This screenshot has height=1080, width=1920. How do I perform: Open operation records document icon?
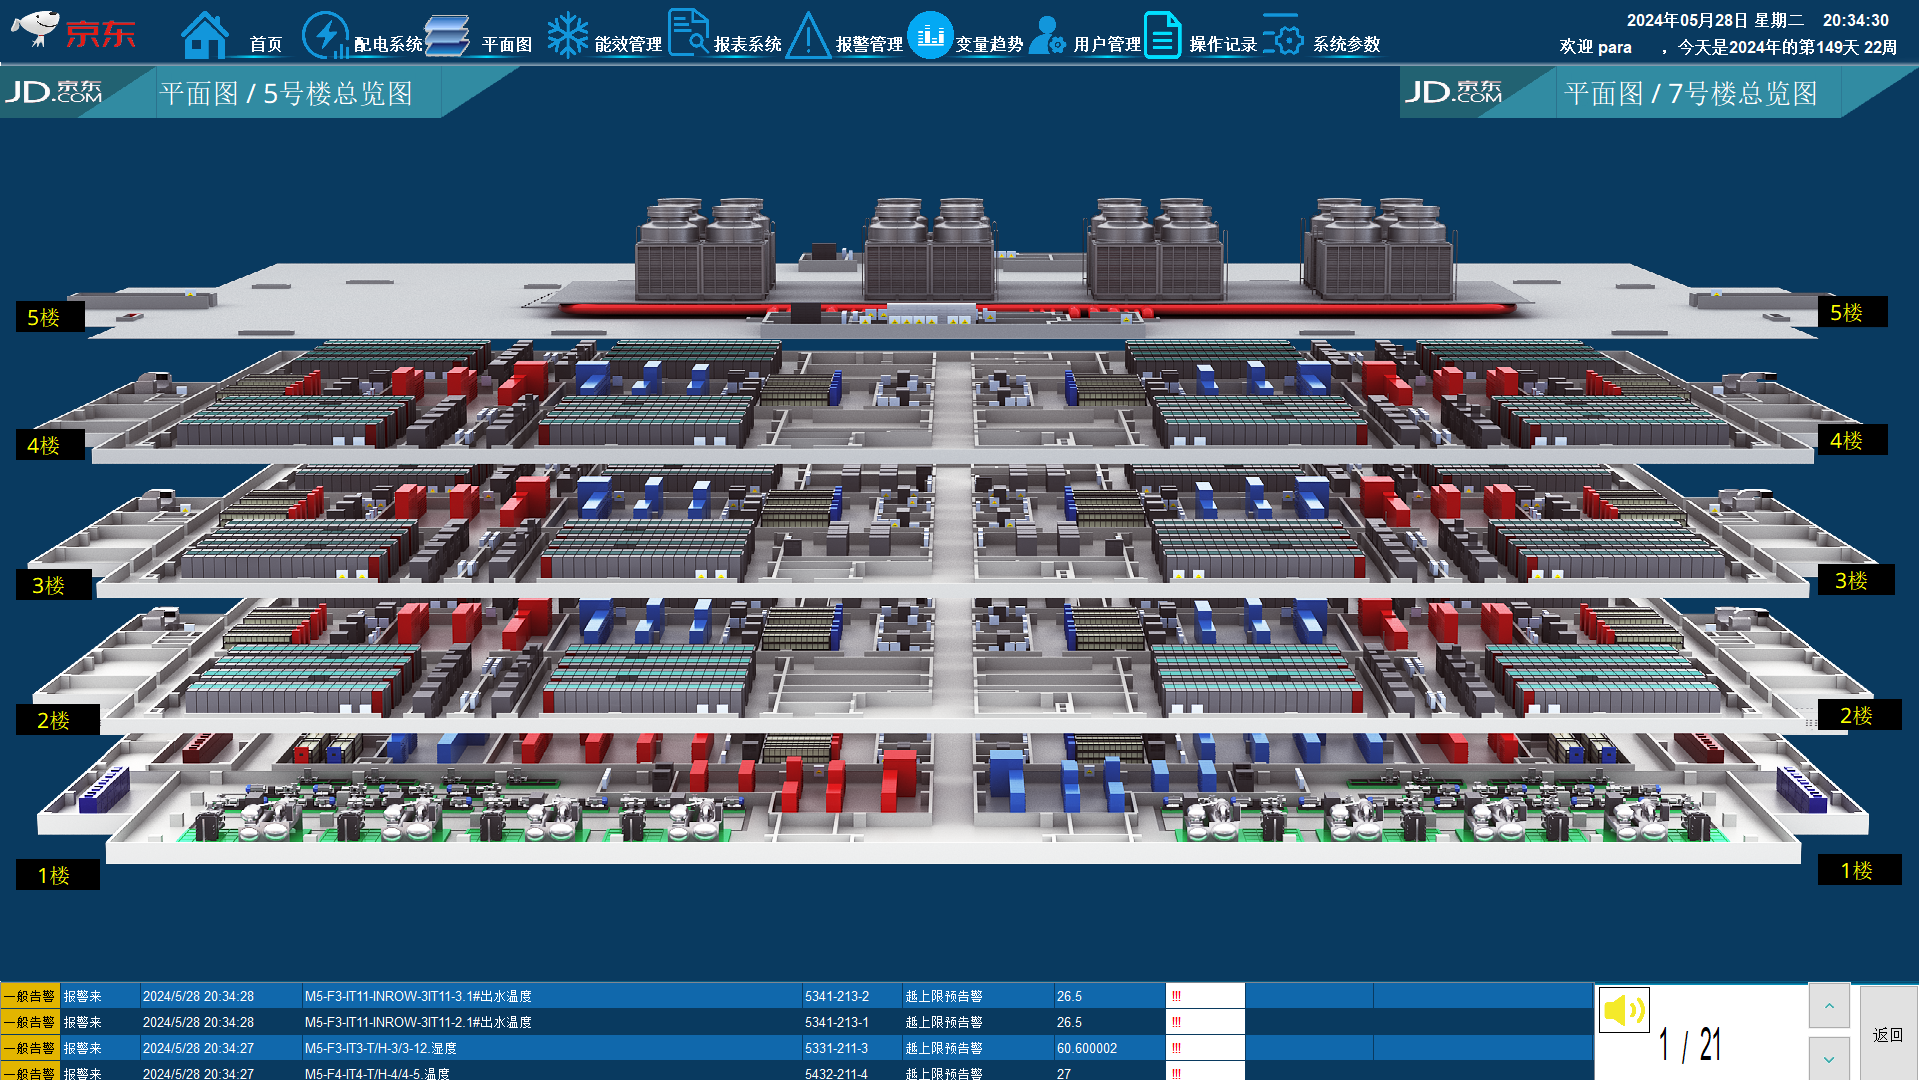(1162, 35)
